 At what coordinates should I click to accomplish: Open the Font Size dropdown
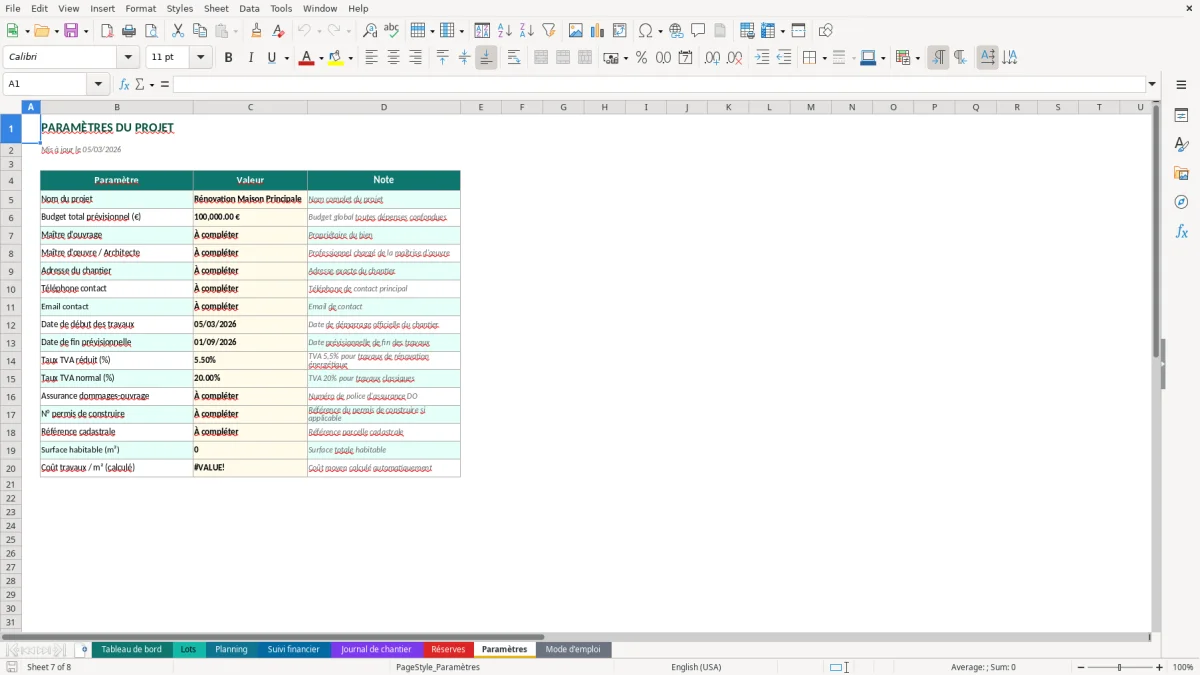pyautogui.click(x=201, y=58)
